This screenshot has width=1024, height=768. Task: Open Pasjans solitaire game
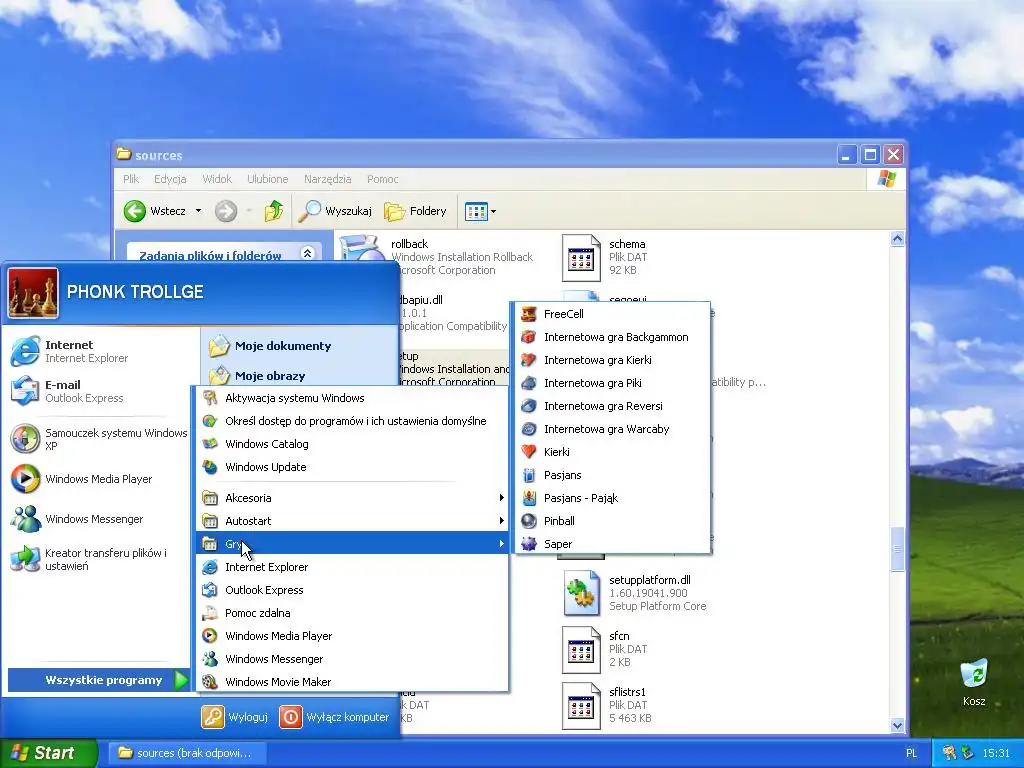tap(613, 475)
